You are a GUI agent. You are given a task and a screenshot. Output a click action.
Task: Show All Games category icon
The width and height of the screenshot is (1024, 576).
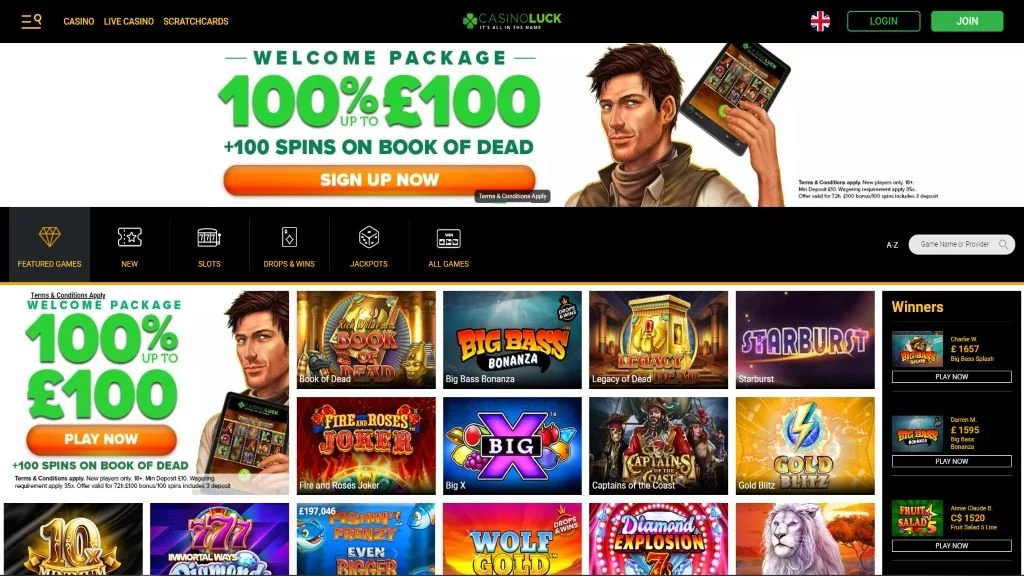click(x=449, y=238)
